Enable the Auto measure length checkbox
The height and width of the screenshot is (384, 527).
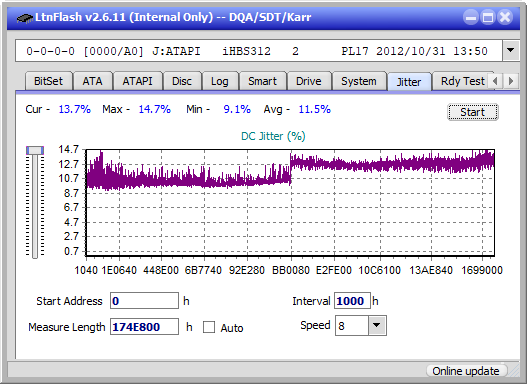click(x=209, y=327)
